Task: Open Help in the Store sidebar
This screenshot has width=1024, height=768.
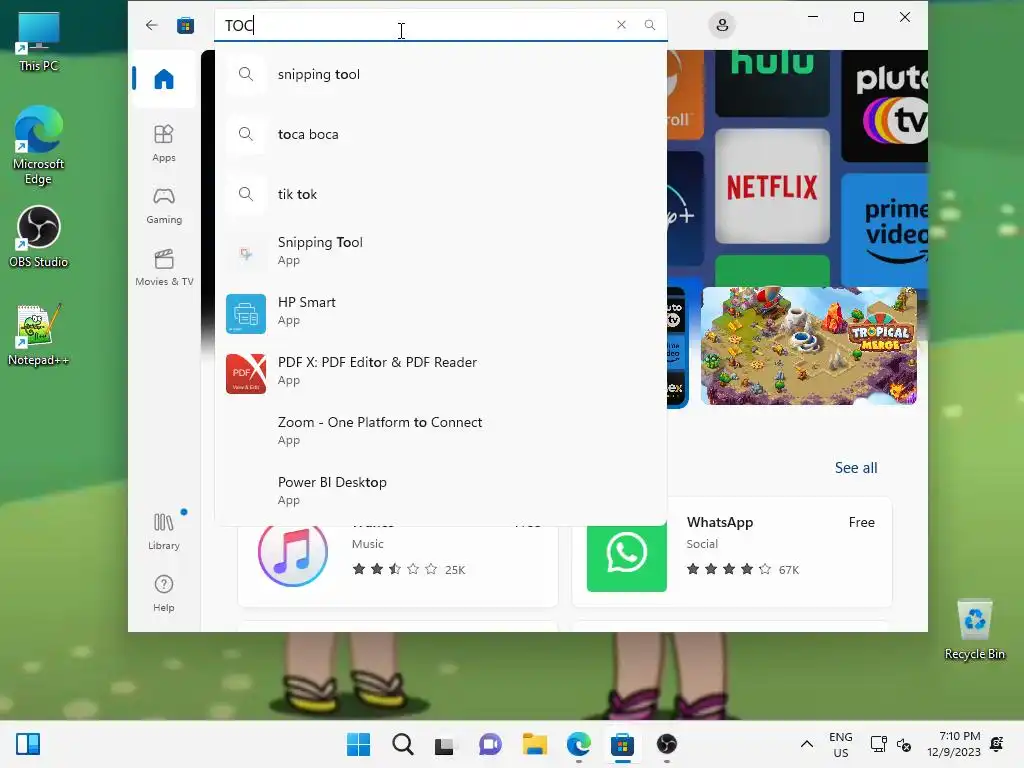Action: 164,593
